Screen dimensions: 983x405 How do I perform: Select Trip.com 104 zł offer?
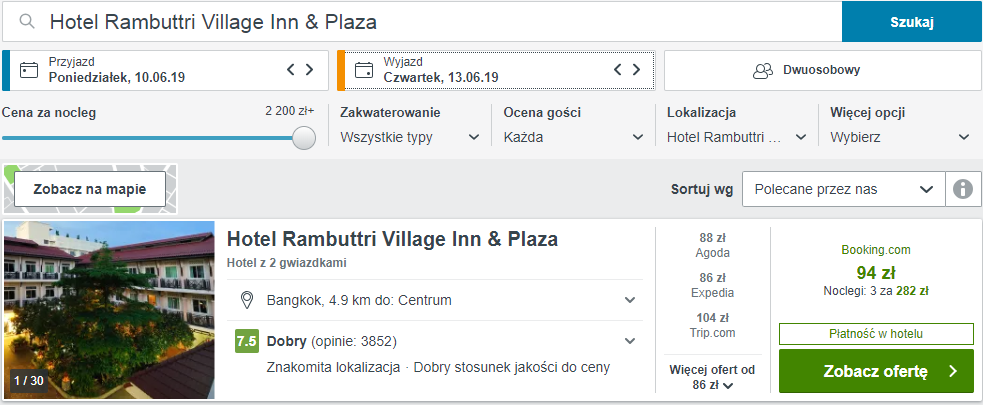coord(712,325)
